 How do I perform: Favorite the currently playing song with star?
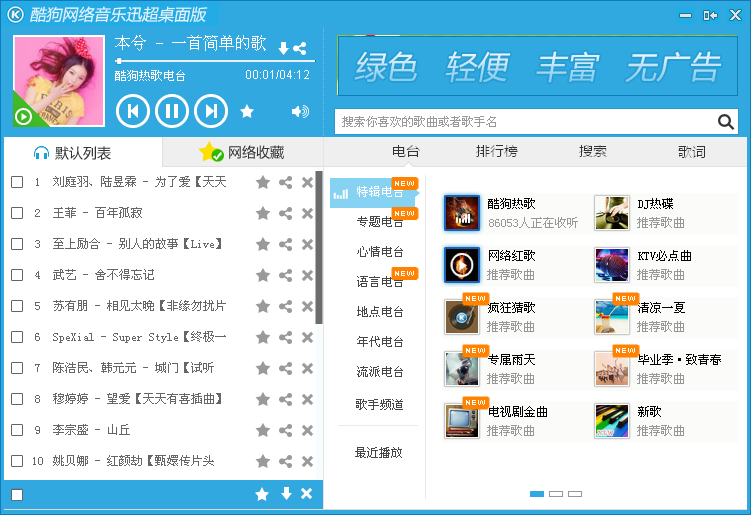tap(247, 112)
